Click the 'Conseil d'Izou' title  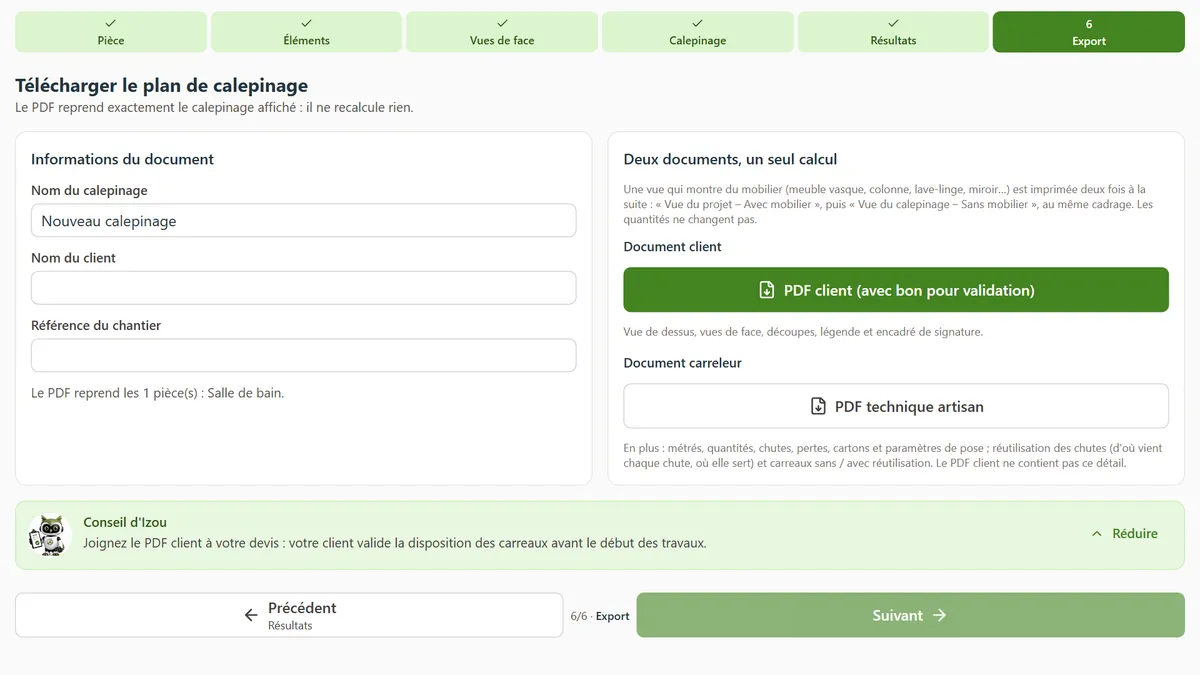125,522
